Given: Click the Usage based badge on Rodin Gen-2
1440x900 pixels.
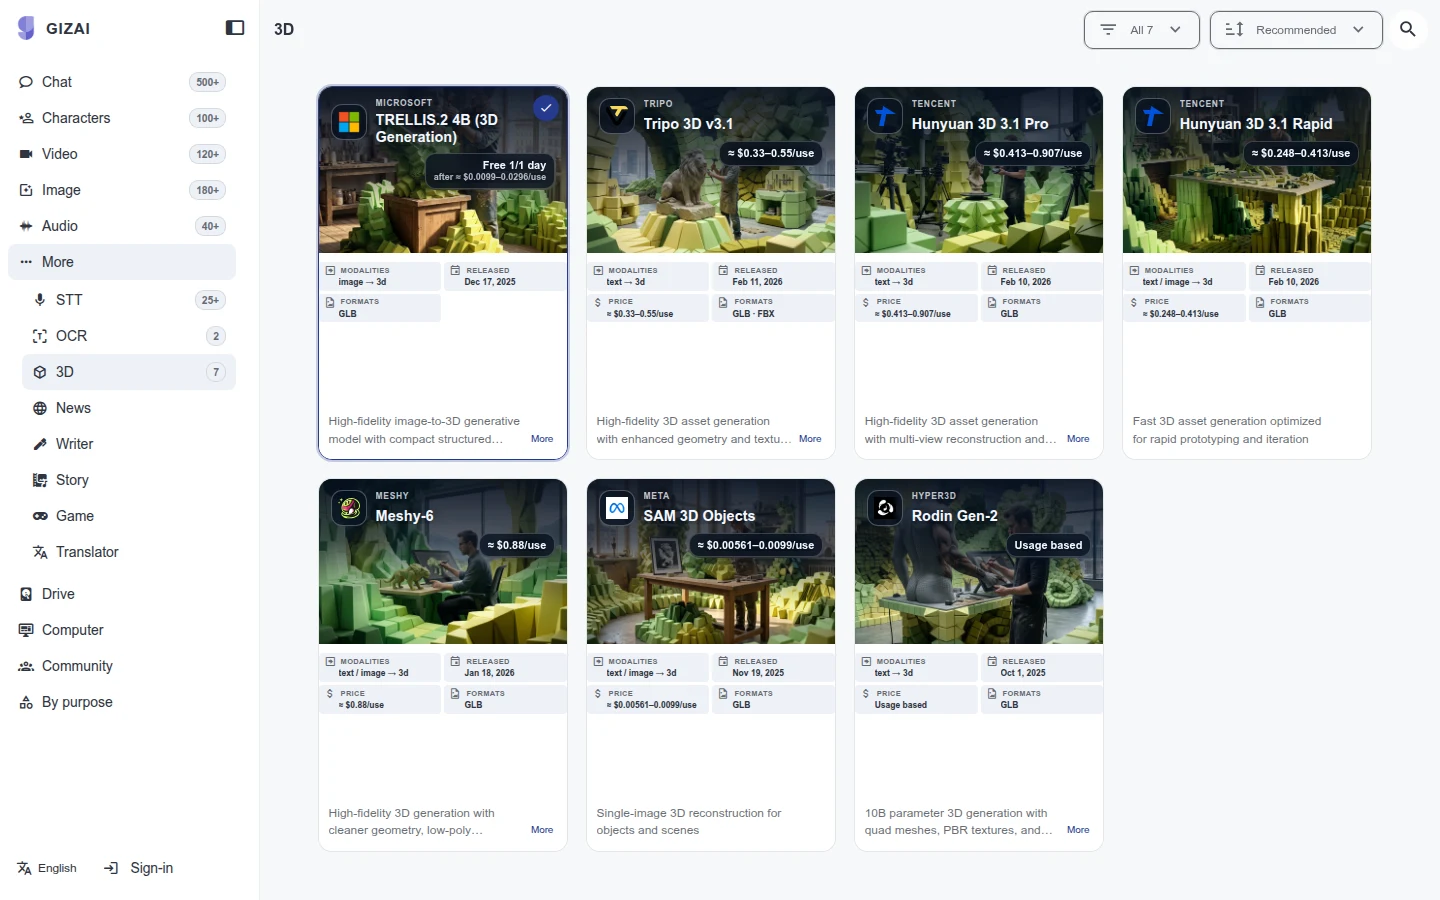Looking at the screenshot, I should [1048, 545].
